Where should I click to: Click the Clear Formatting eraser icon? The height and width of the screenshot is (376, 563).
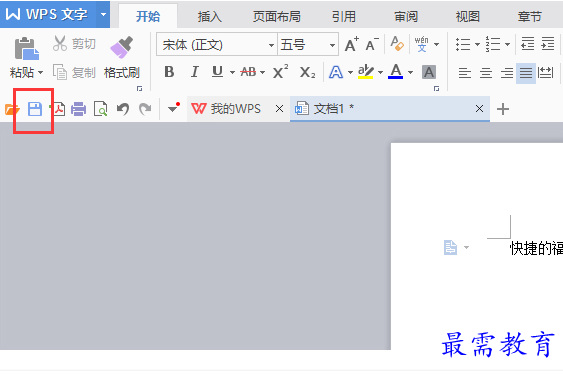[397, 44]
